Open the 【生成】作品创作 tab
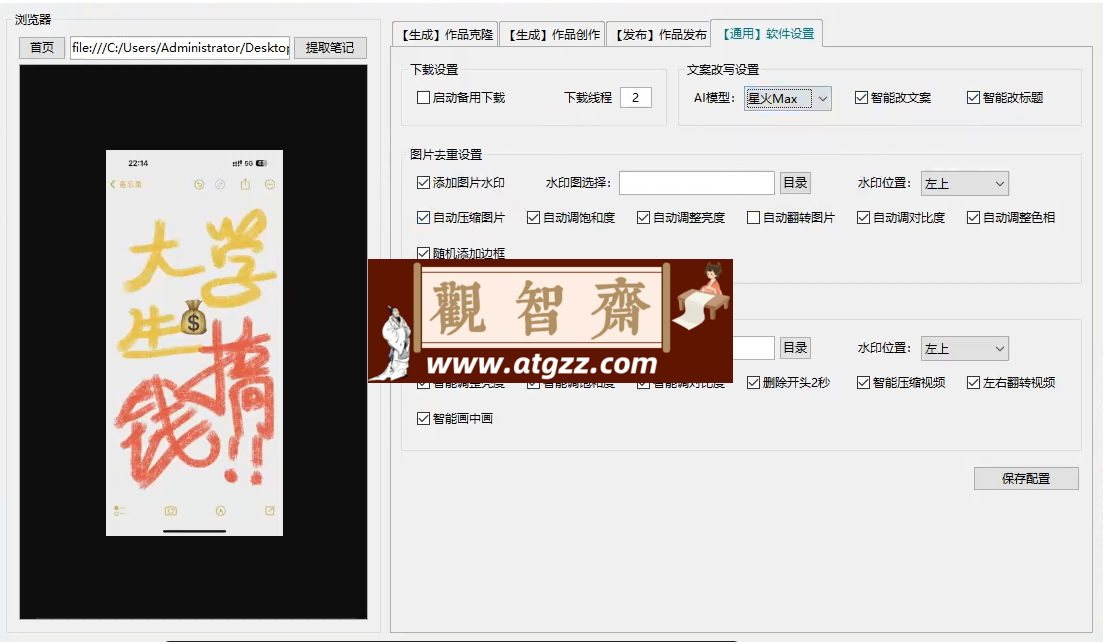 [x=554, y=34]
